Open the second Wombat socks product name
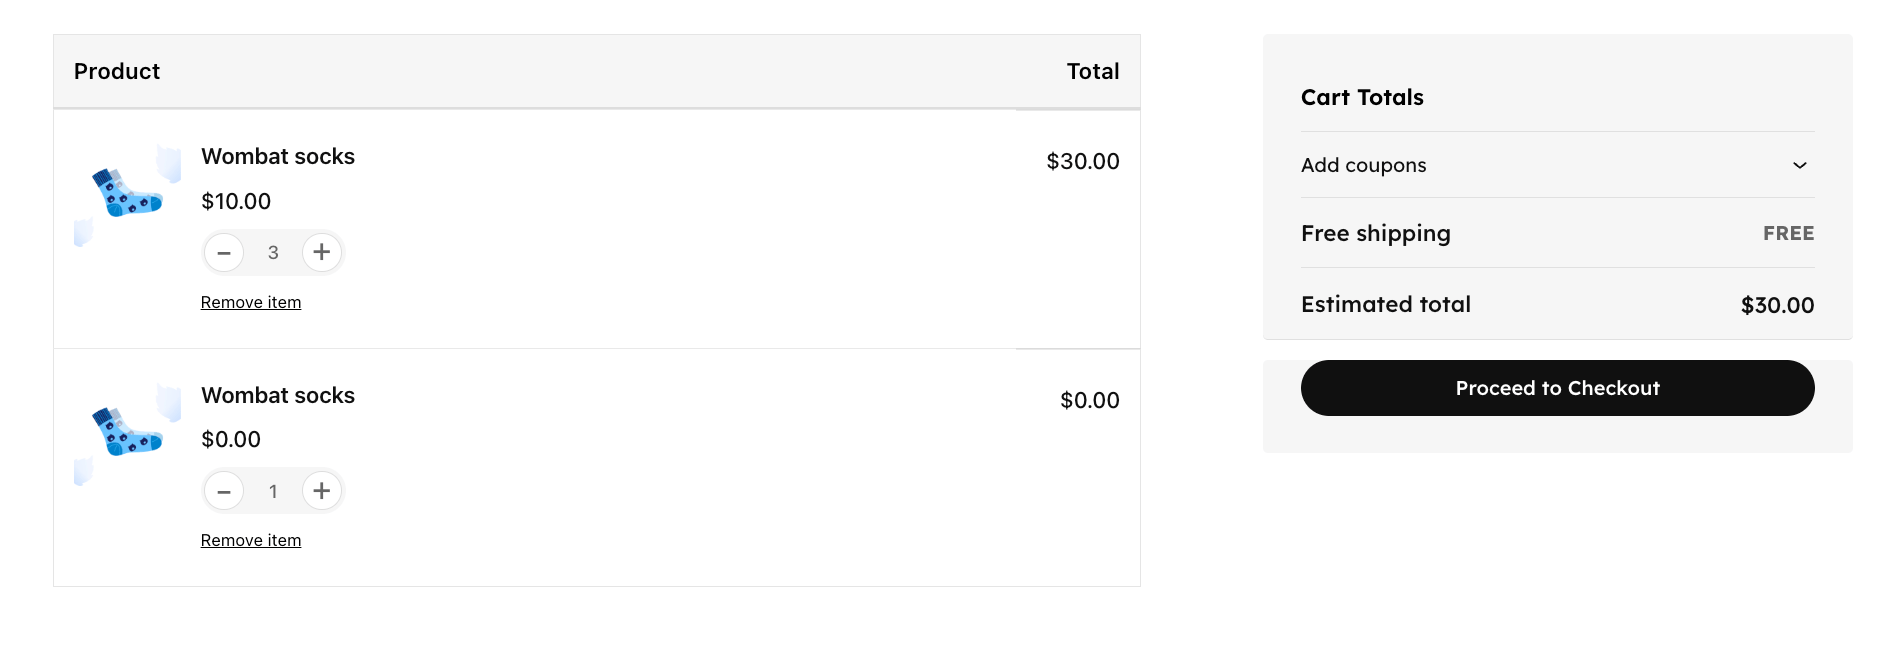1892x656 pixels. (277, 395)
